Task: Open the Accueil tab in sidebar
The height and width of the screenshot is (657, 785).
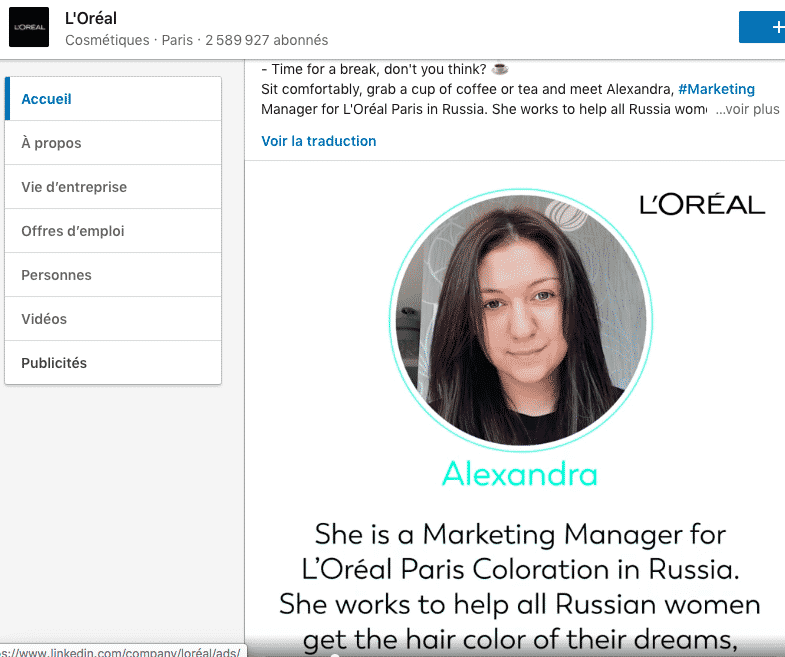Action: 113,99
